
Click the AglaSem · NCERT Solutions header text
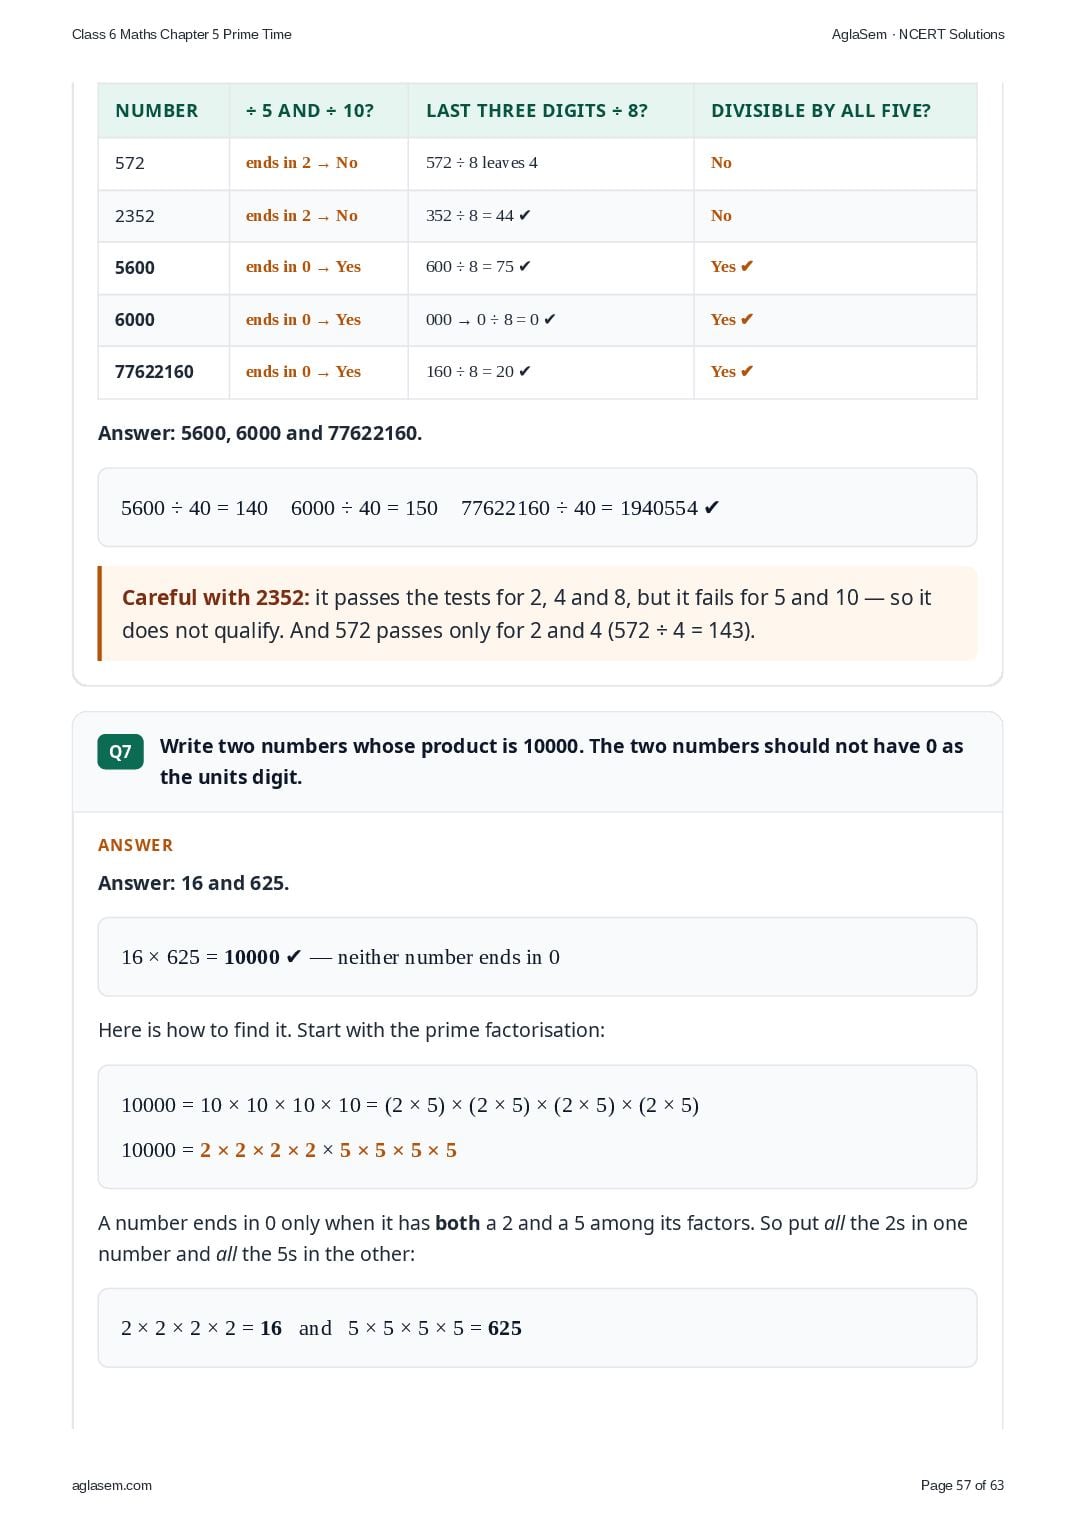click(x=918, y=34)
